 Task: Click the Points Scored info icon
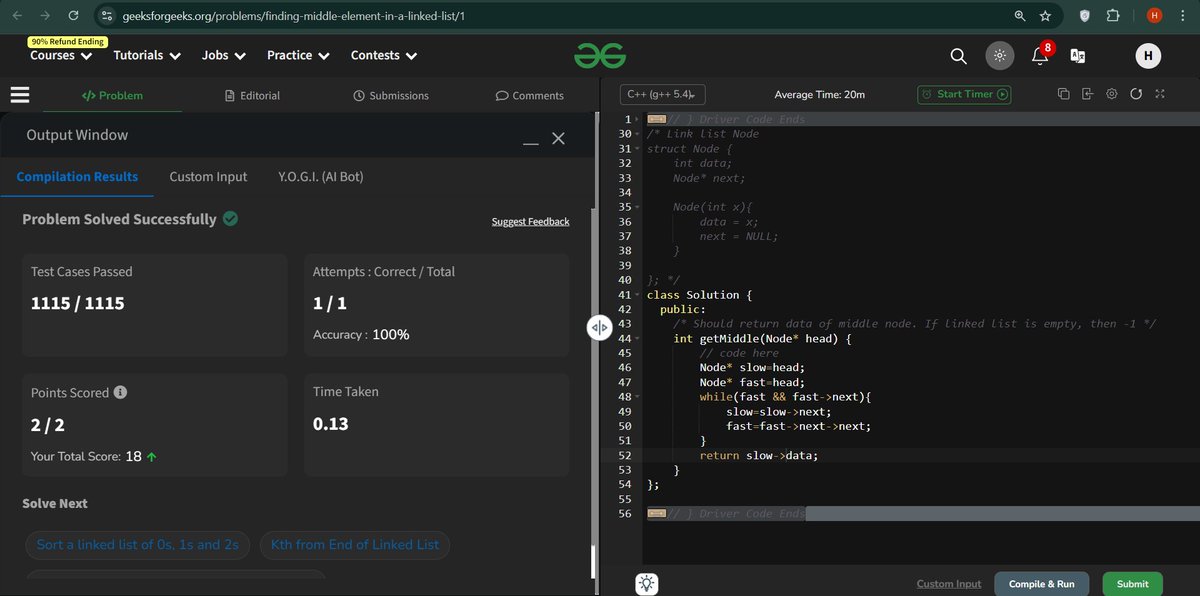point(120,393)
